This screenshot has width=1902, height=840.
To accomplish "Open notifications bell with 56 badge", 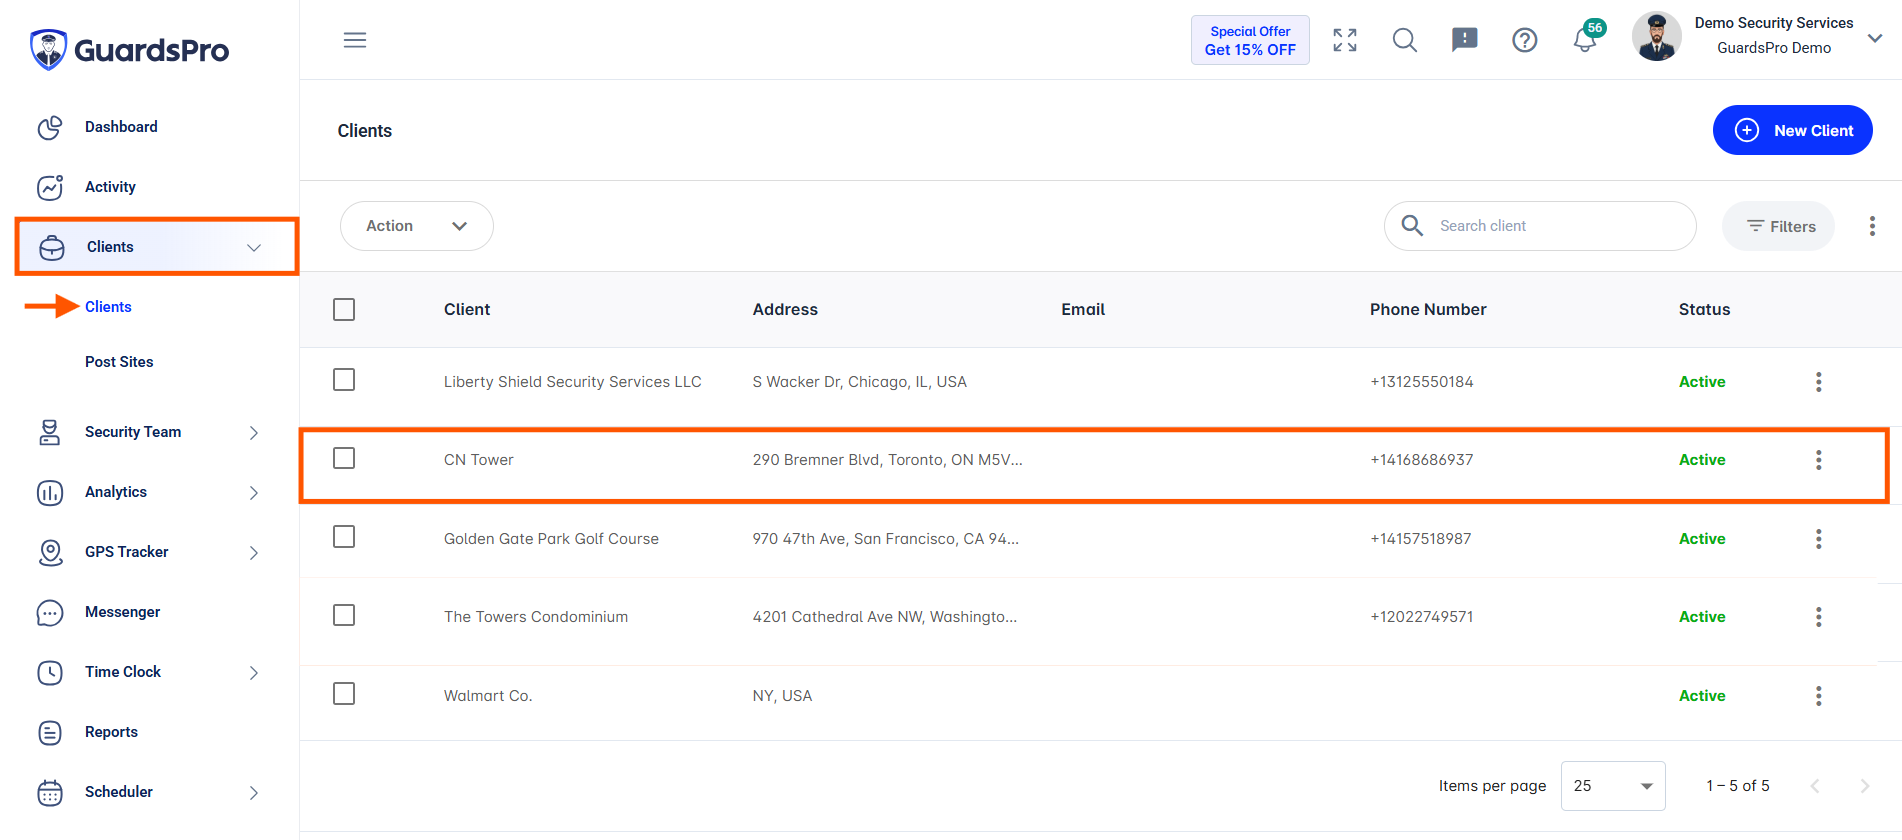I will point(1588,37).
